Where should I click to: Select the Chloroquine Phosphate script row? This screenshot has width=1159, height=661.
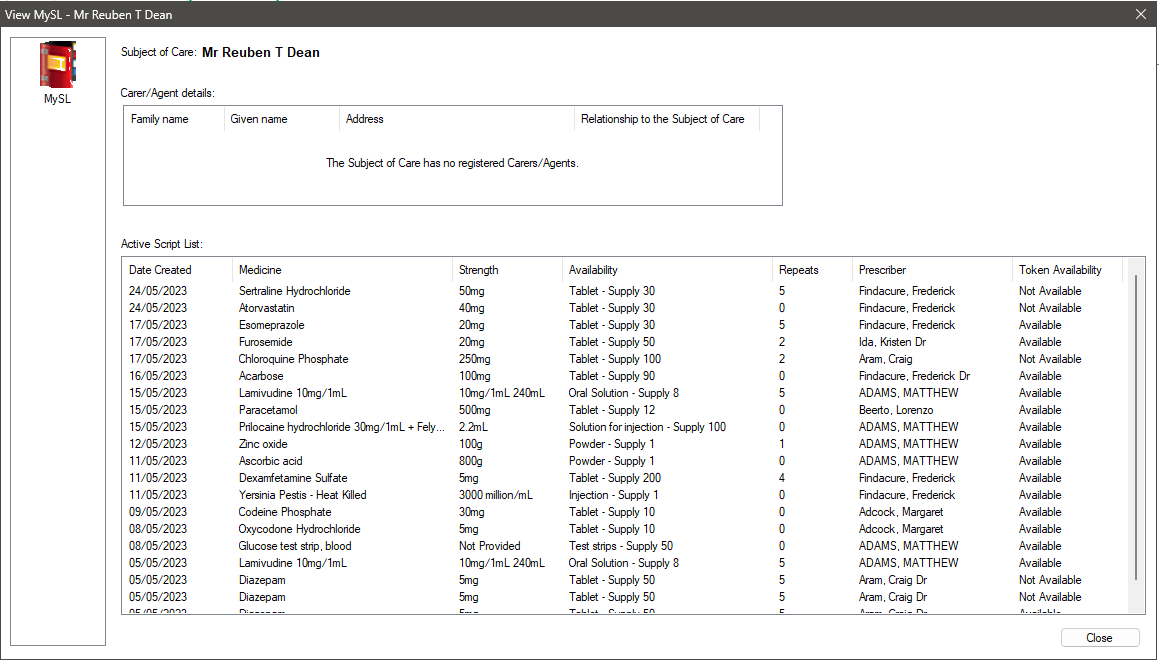tap(625, 359)
